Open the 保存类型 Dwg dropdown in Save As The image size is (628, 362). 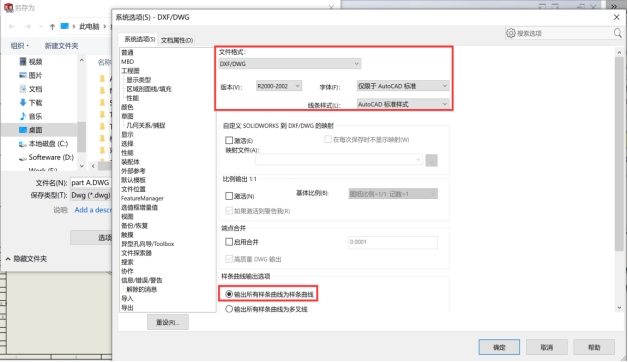click(x=91, y=195)
